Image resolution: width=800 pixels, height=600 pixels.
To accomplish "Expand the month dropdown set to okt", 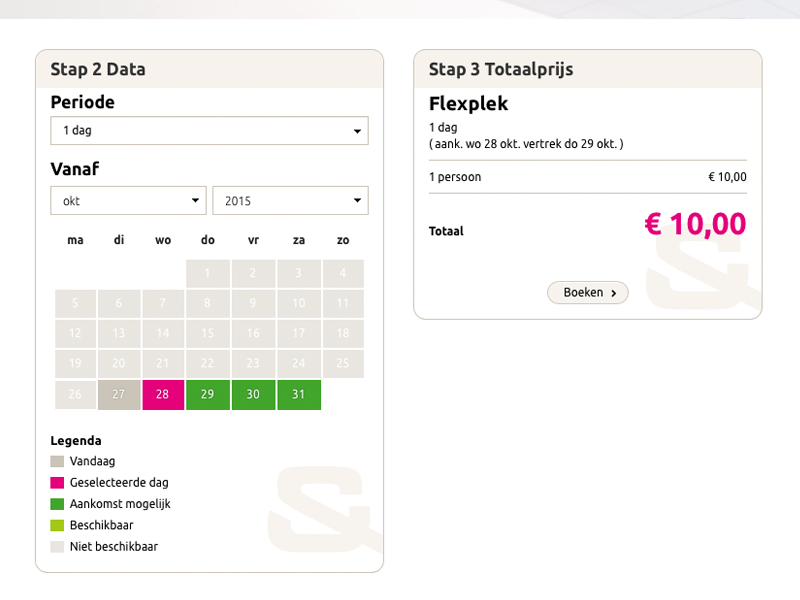I will click(x=128, y=201).
